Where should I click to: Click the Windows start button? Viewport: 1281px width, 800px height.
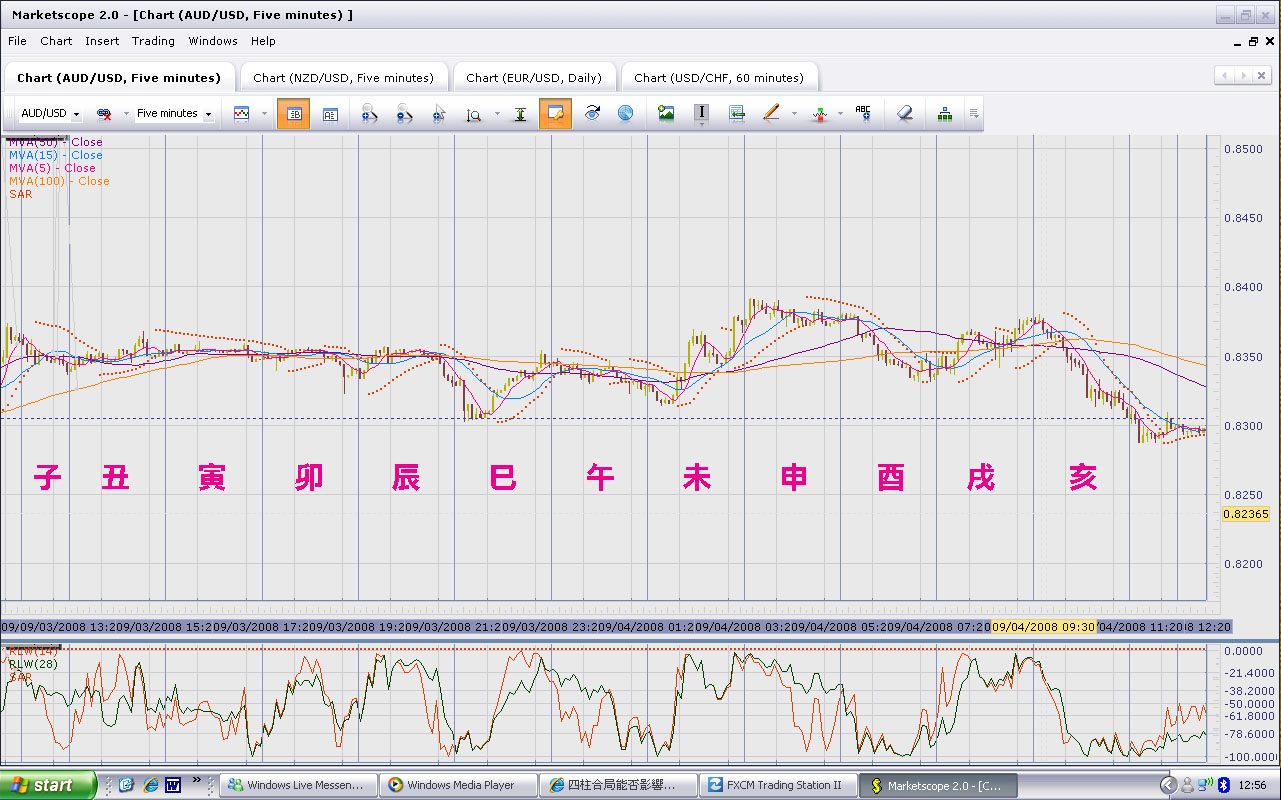point(48,785)
